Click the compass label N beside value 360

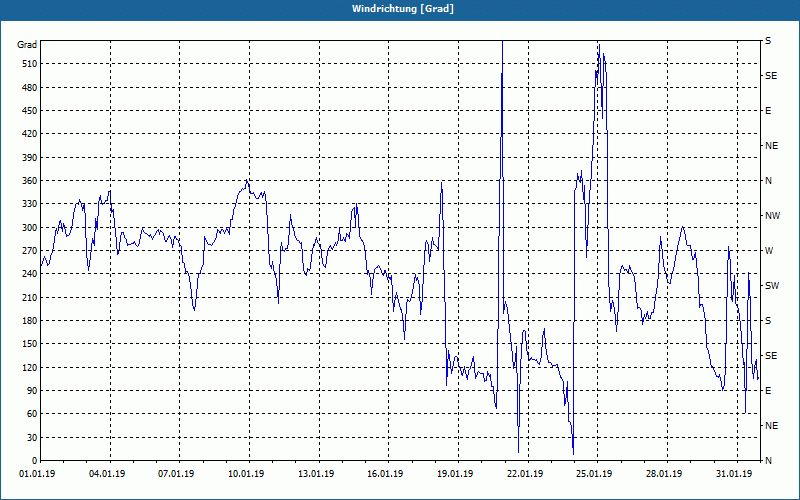pos(768,181)
